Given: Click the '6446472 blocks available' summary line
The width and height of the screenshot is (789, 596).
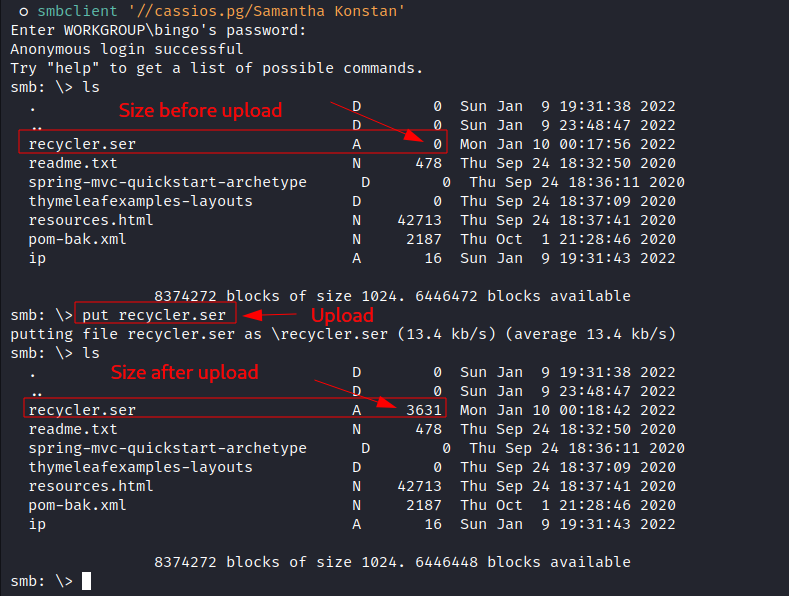Looking at the screenshot, I should point(392,296).
